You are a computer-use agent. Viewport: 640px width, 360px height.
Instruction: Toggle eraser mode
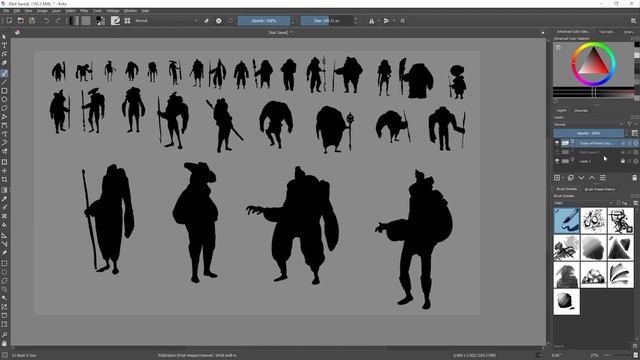(x=207, y=20)
